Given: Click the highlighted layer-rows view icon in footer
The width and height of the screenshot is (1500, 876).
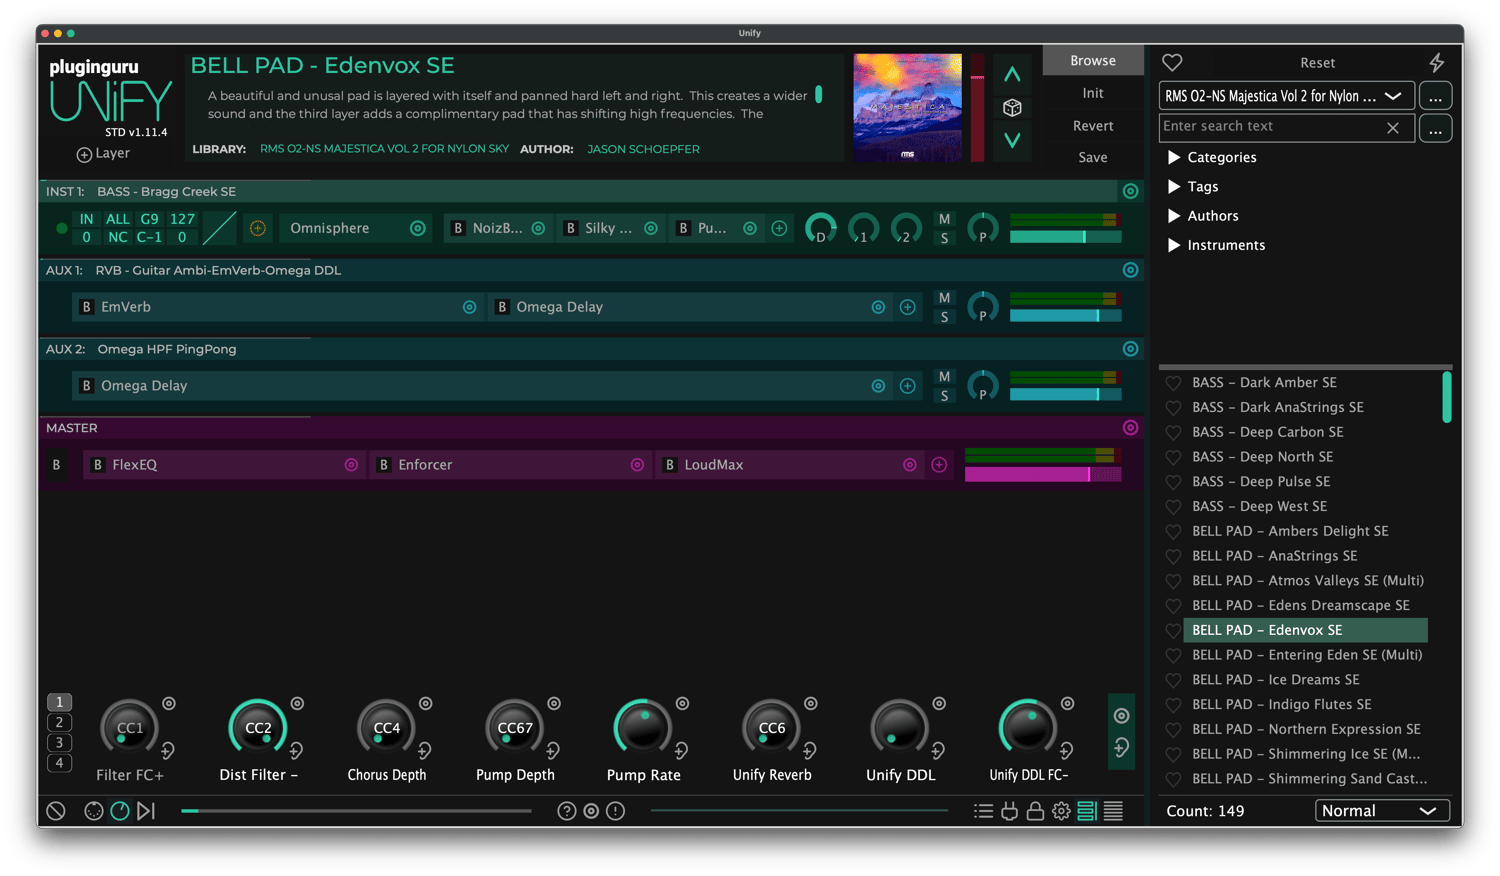Looking at the screenshot, I should point(1087,811).
